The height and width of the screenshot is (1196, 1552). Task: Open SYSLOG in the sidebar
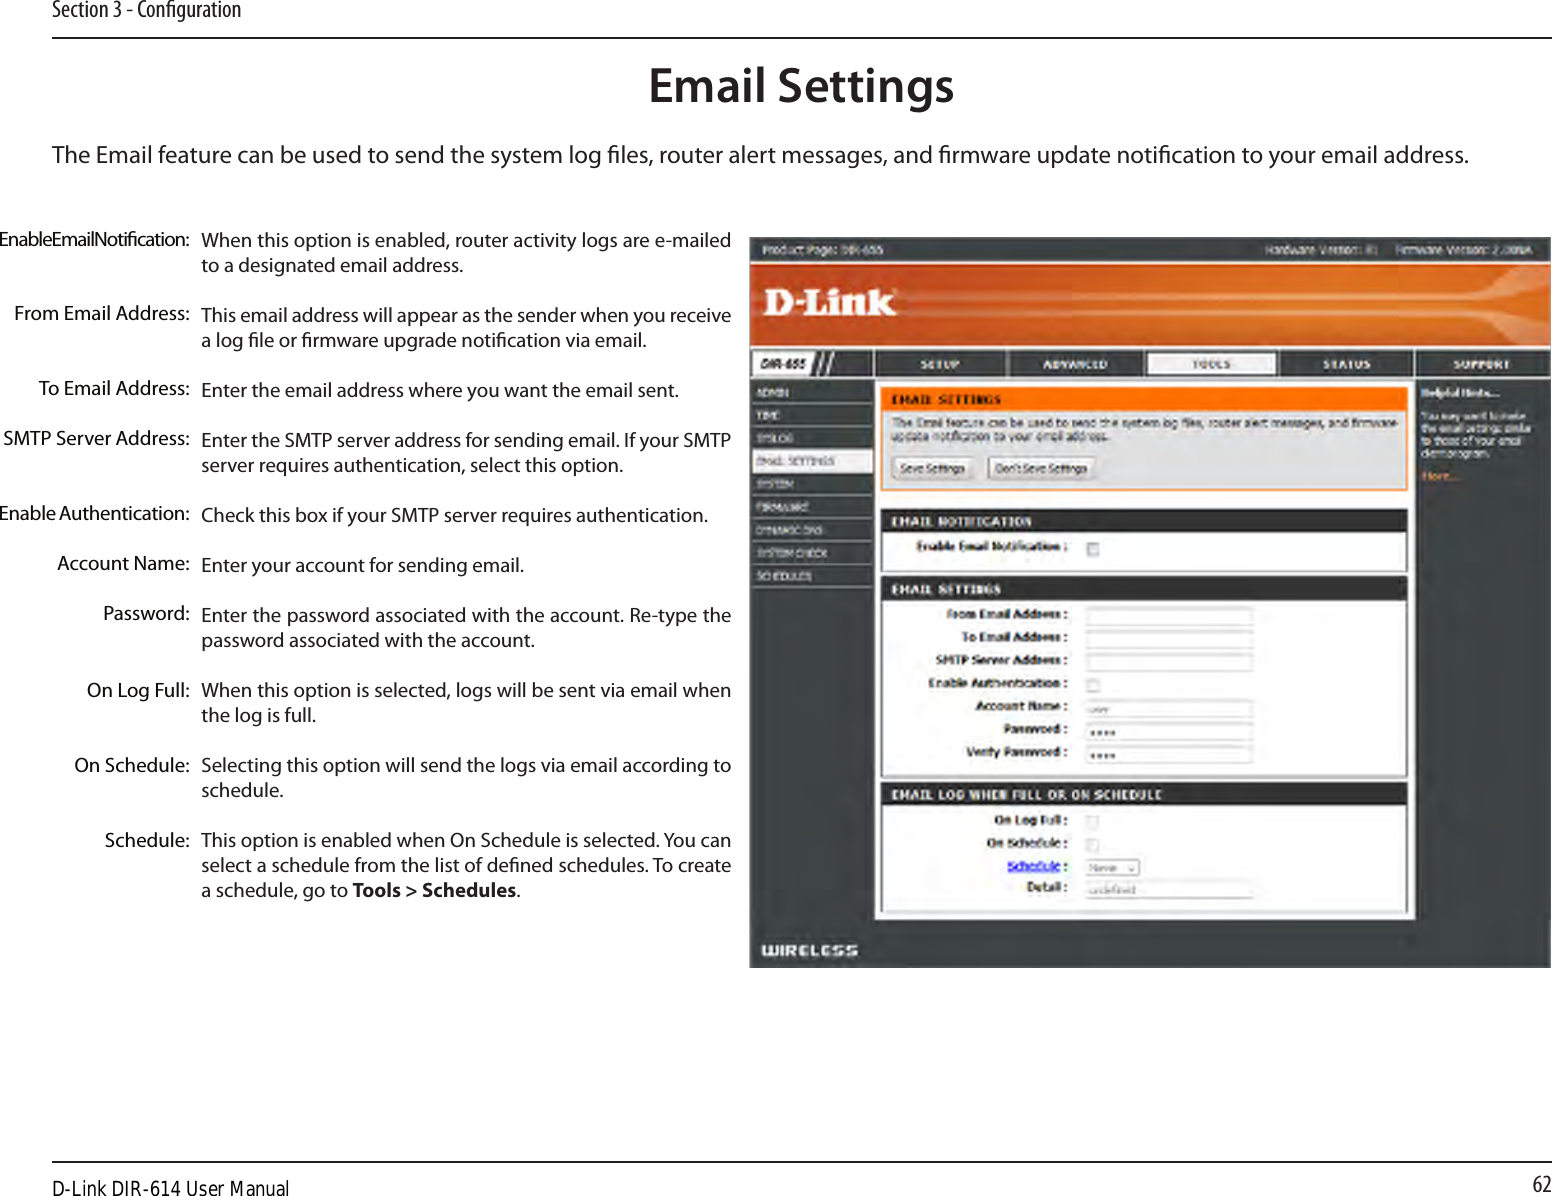coord(811,438)
